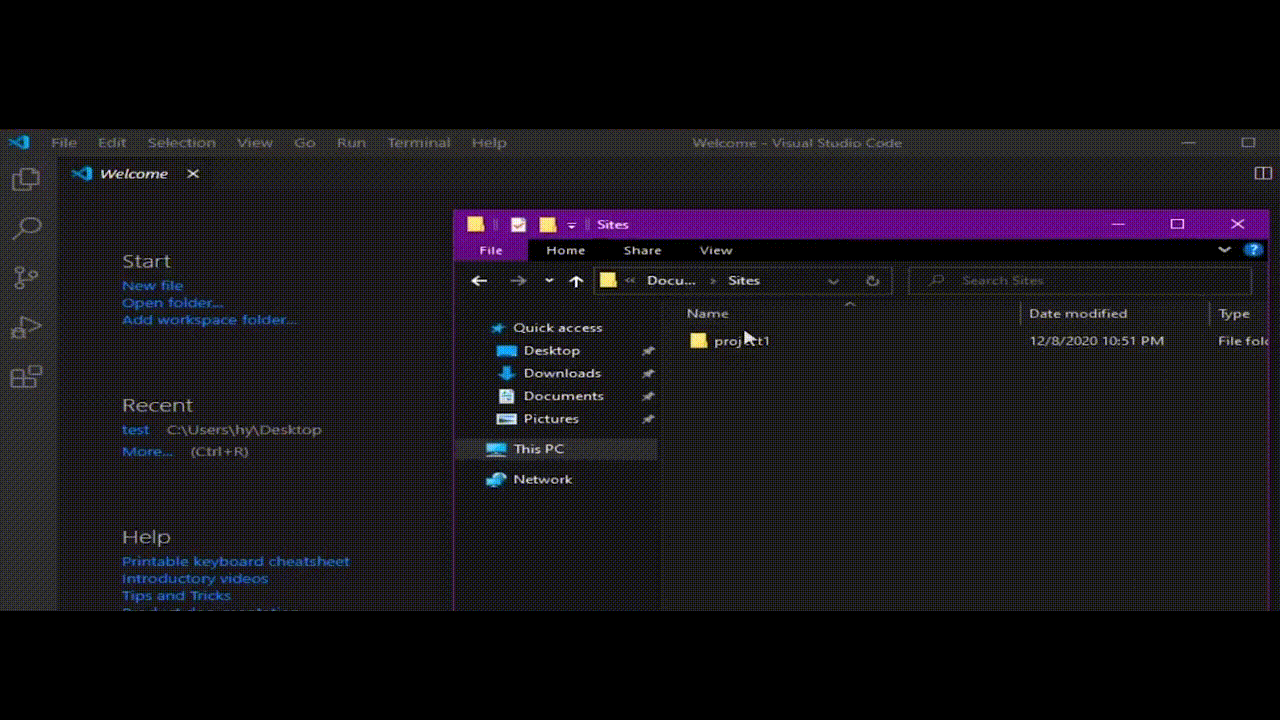This screenshot has width=1280, height=720.
Task: Click New folder icon in Quick Access Toolbar
Action: coord(547,225)
